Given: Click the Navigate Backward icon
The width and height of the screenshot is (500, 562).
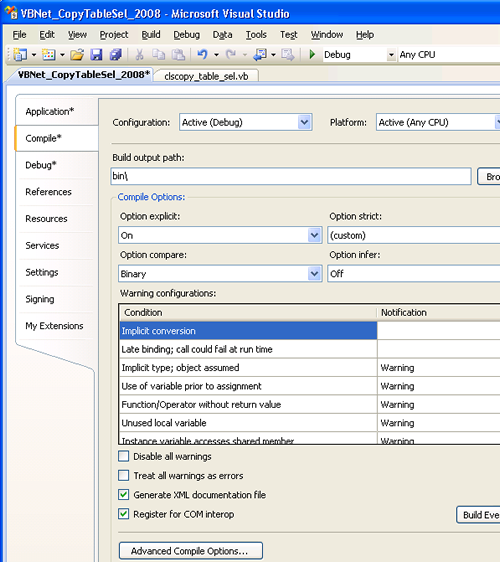Looking at the screenshot, I should tap(260, 54).
